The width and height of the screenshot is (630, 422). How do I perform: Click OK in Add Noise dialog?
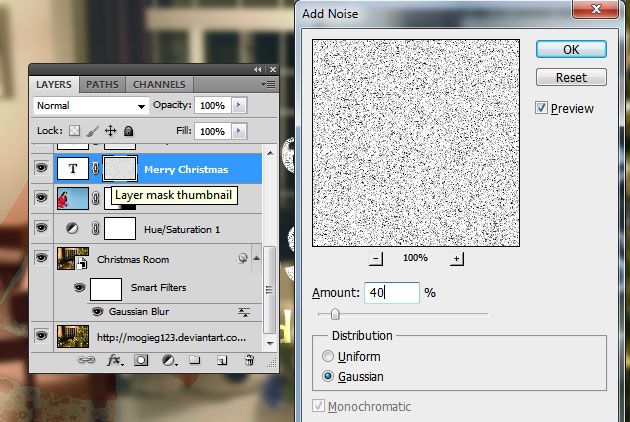pos(571,49)
